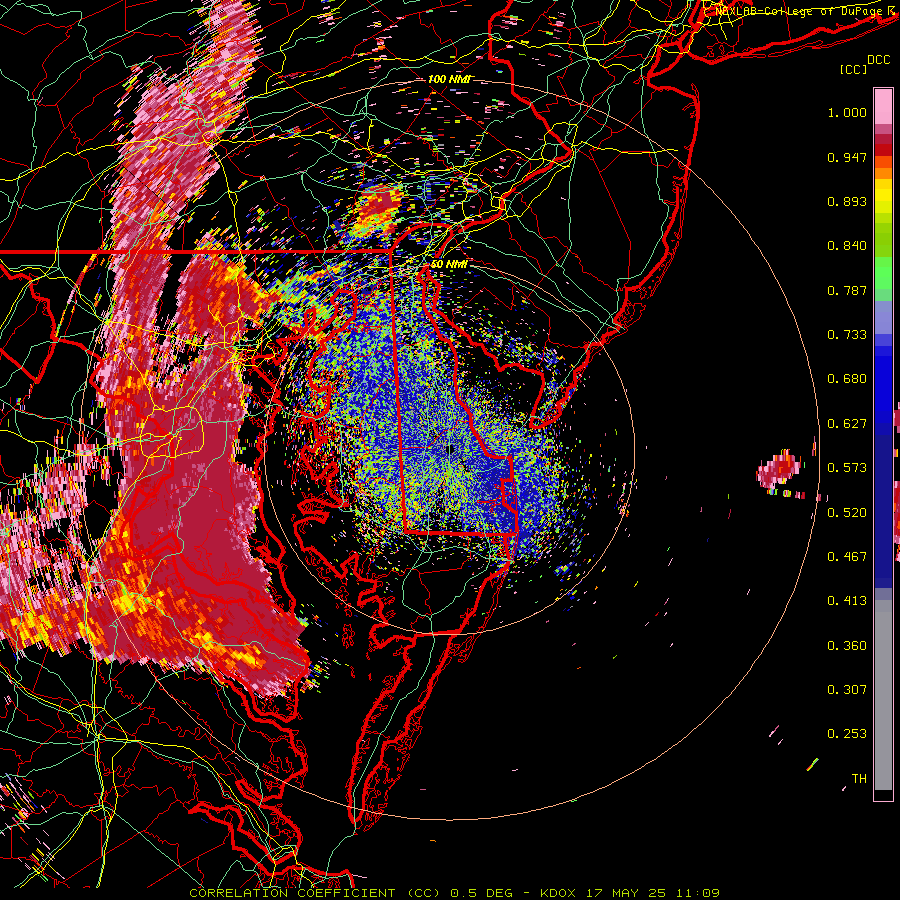This screenshot has height=900, width=900.
Task: Click the DCC label above the color scale
Action: click(x=878, y=60)
